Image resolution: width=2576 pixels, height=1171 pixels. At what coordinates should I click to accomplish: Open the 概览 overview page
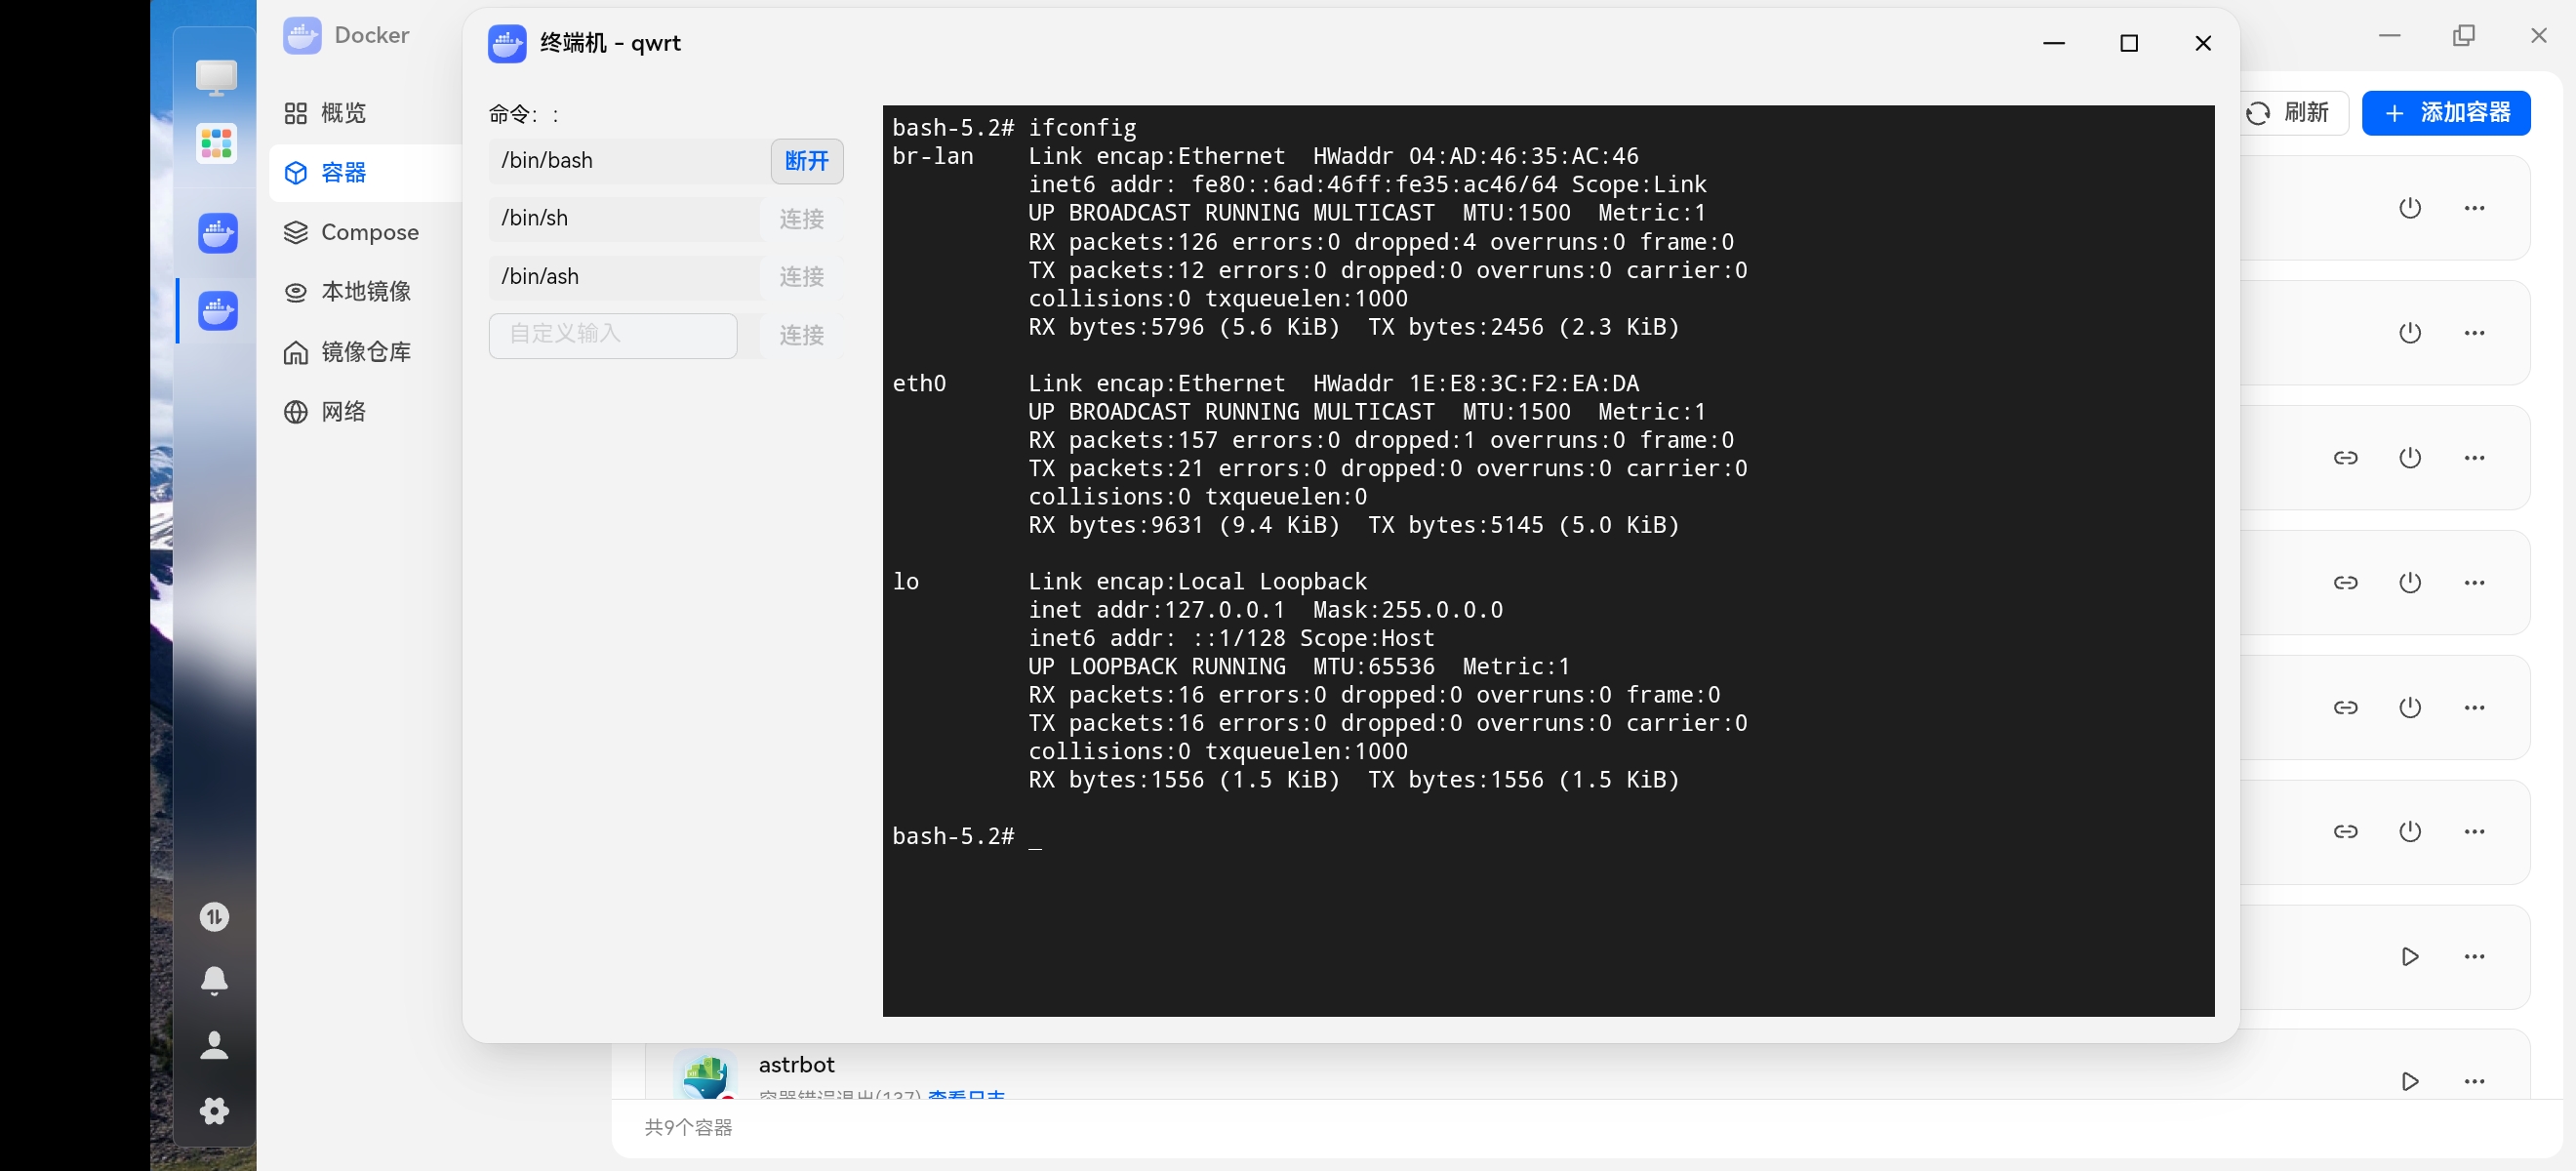pos(325,113)
